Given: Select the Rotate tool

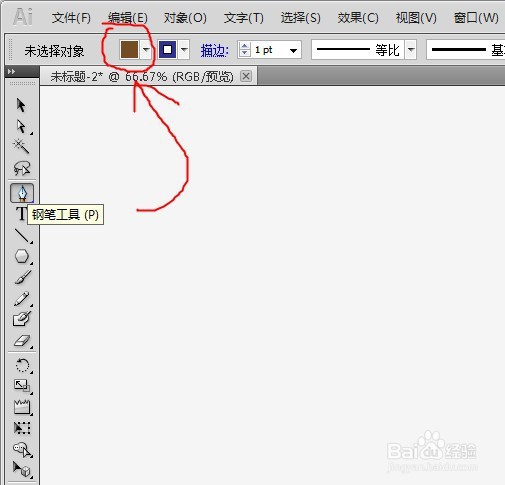Looking at the screenshot, I should (22, 365).
